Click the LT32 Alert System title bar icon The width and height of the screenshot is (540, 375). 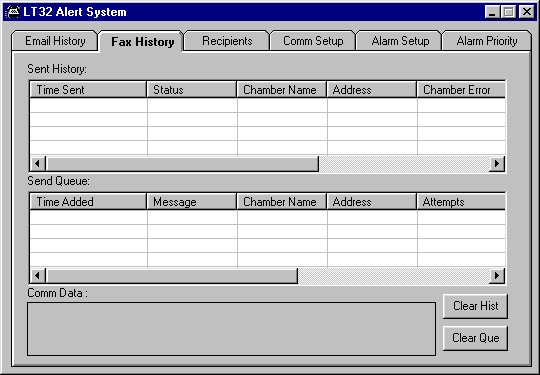[x=12, y=12]
